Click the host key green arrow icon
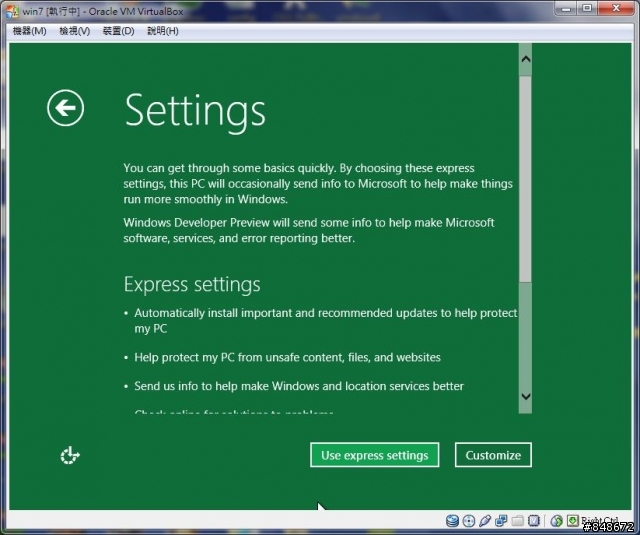 [x=573, y=520]
